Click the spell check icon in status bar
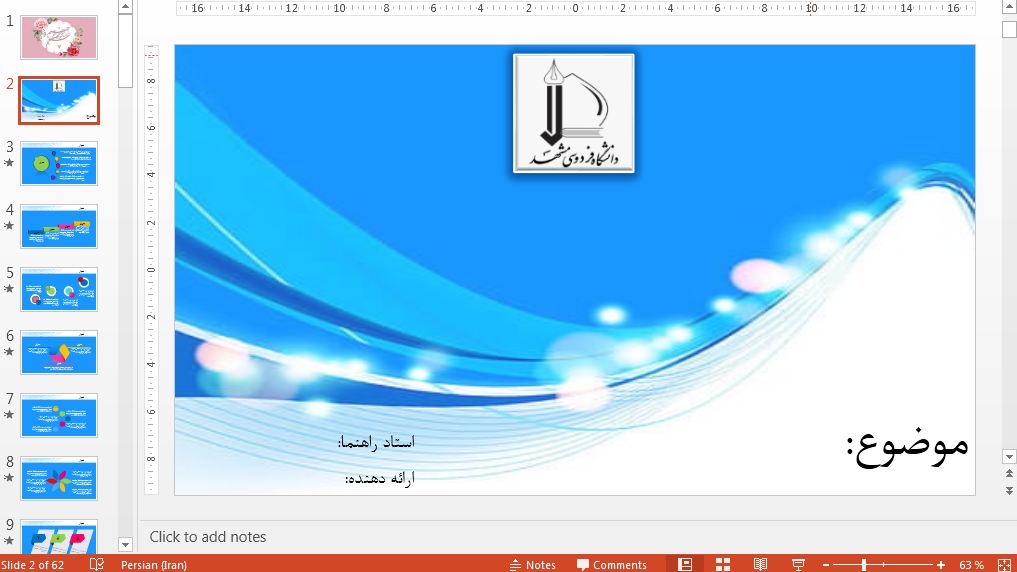Screen dimensions: 1017x572 click(97, 564)
